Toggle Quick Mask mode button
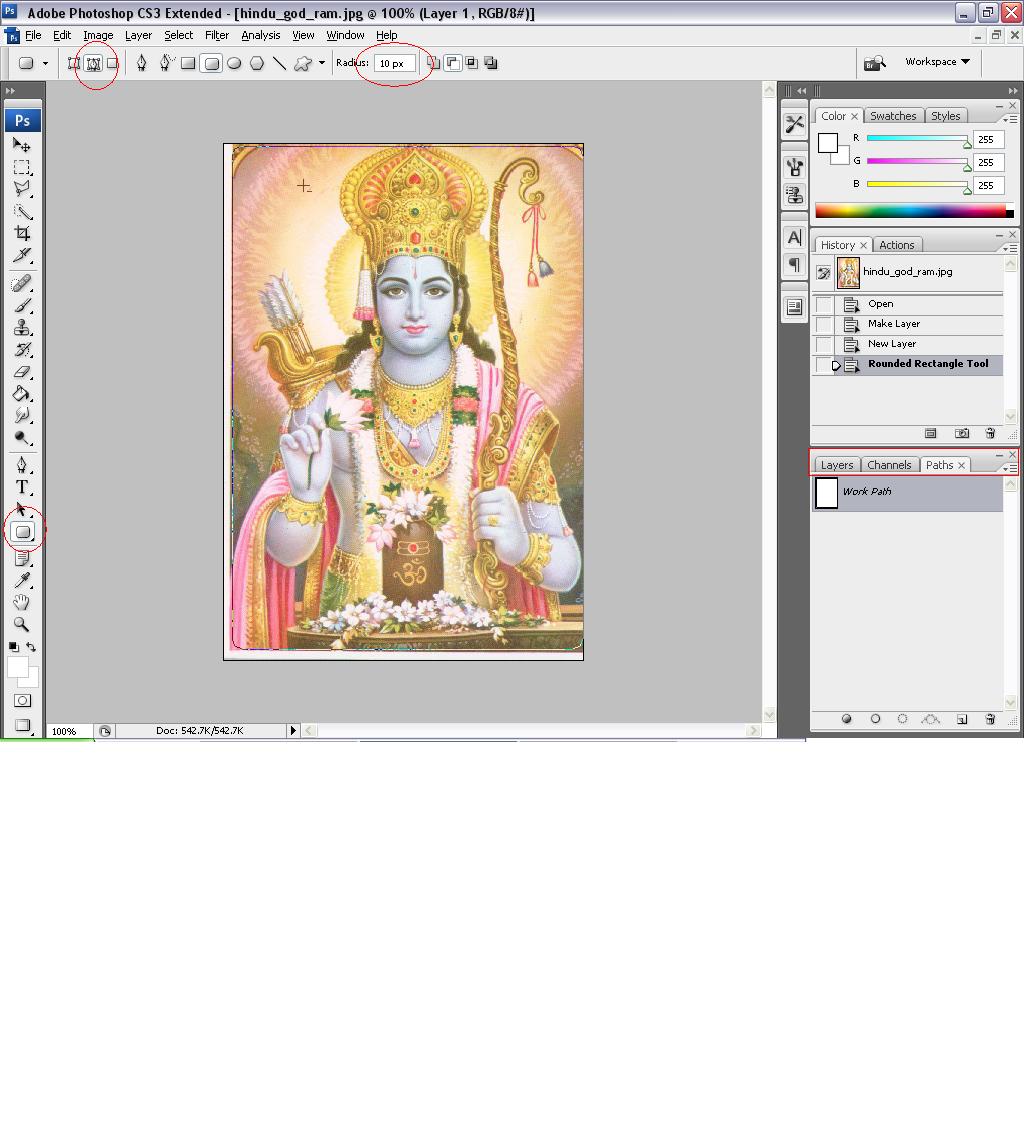The image size is (1024, 1148). (22, 701)
